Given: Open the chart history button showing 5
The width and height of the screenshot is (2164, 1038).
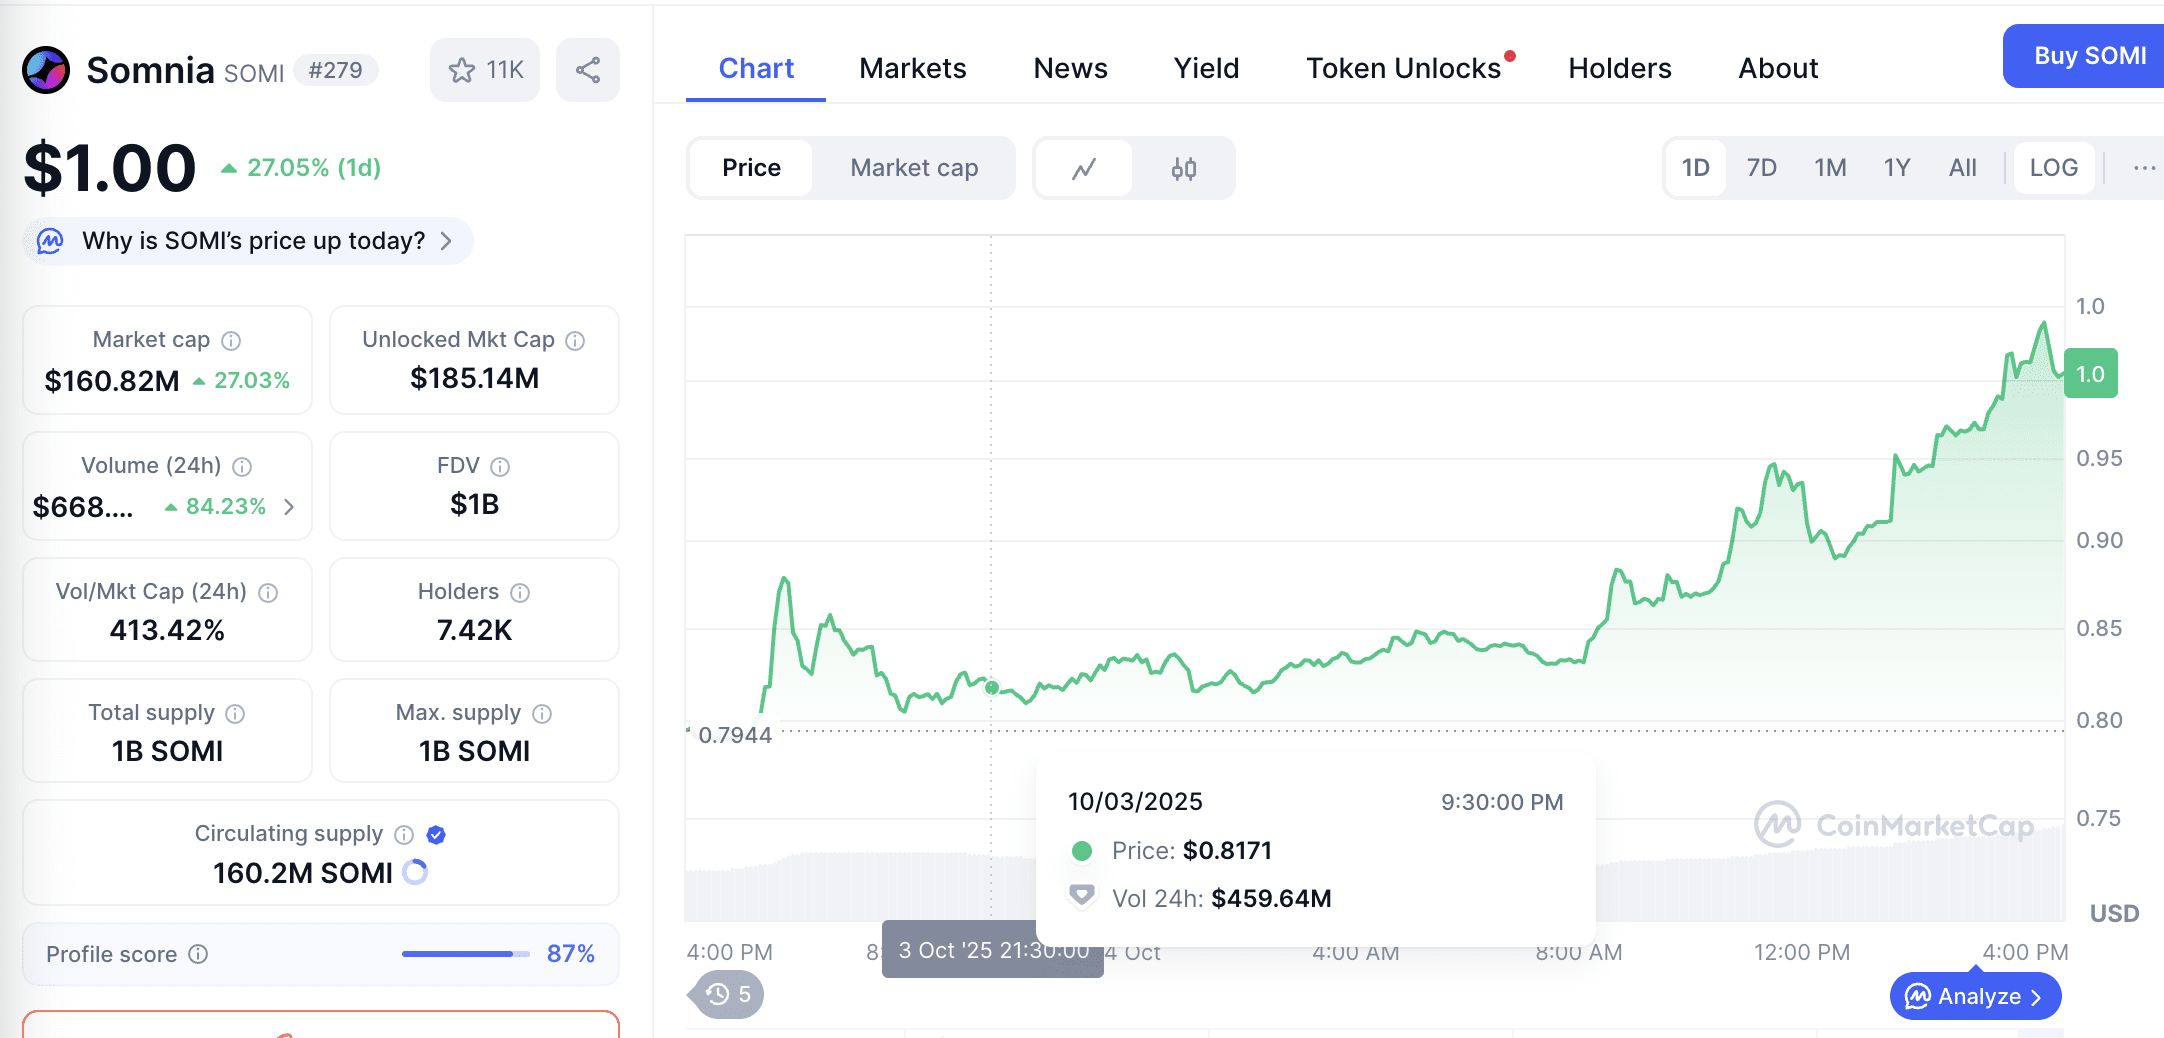Looking at the screenshot, I should point(729,994).
